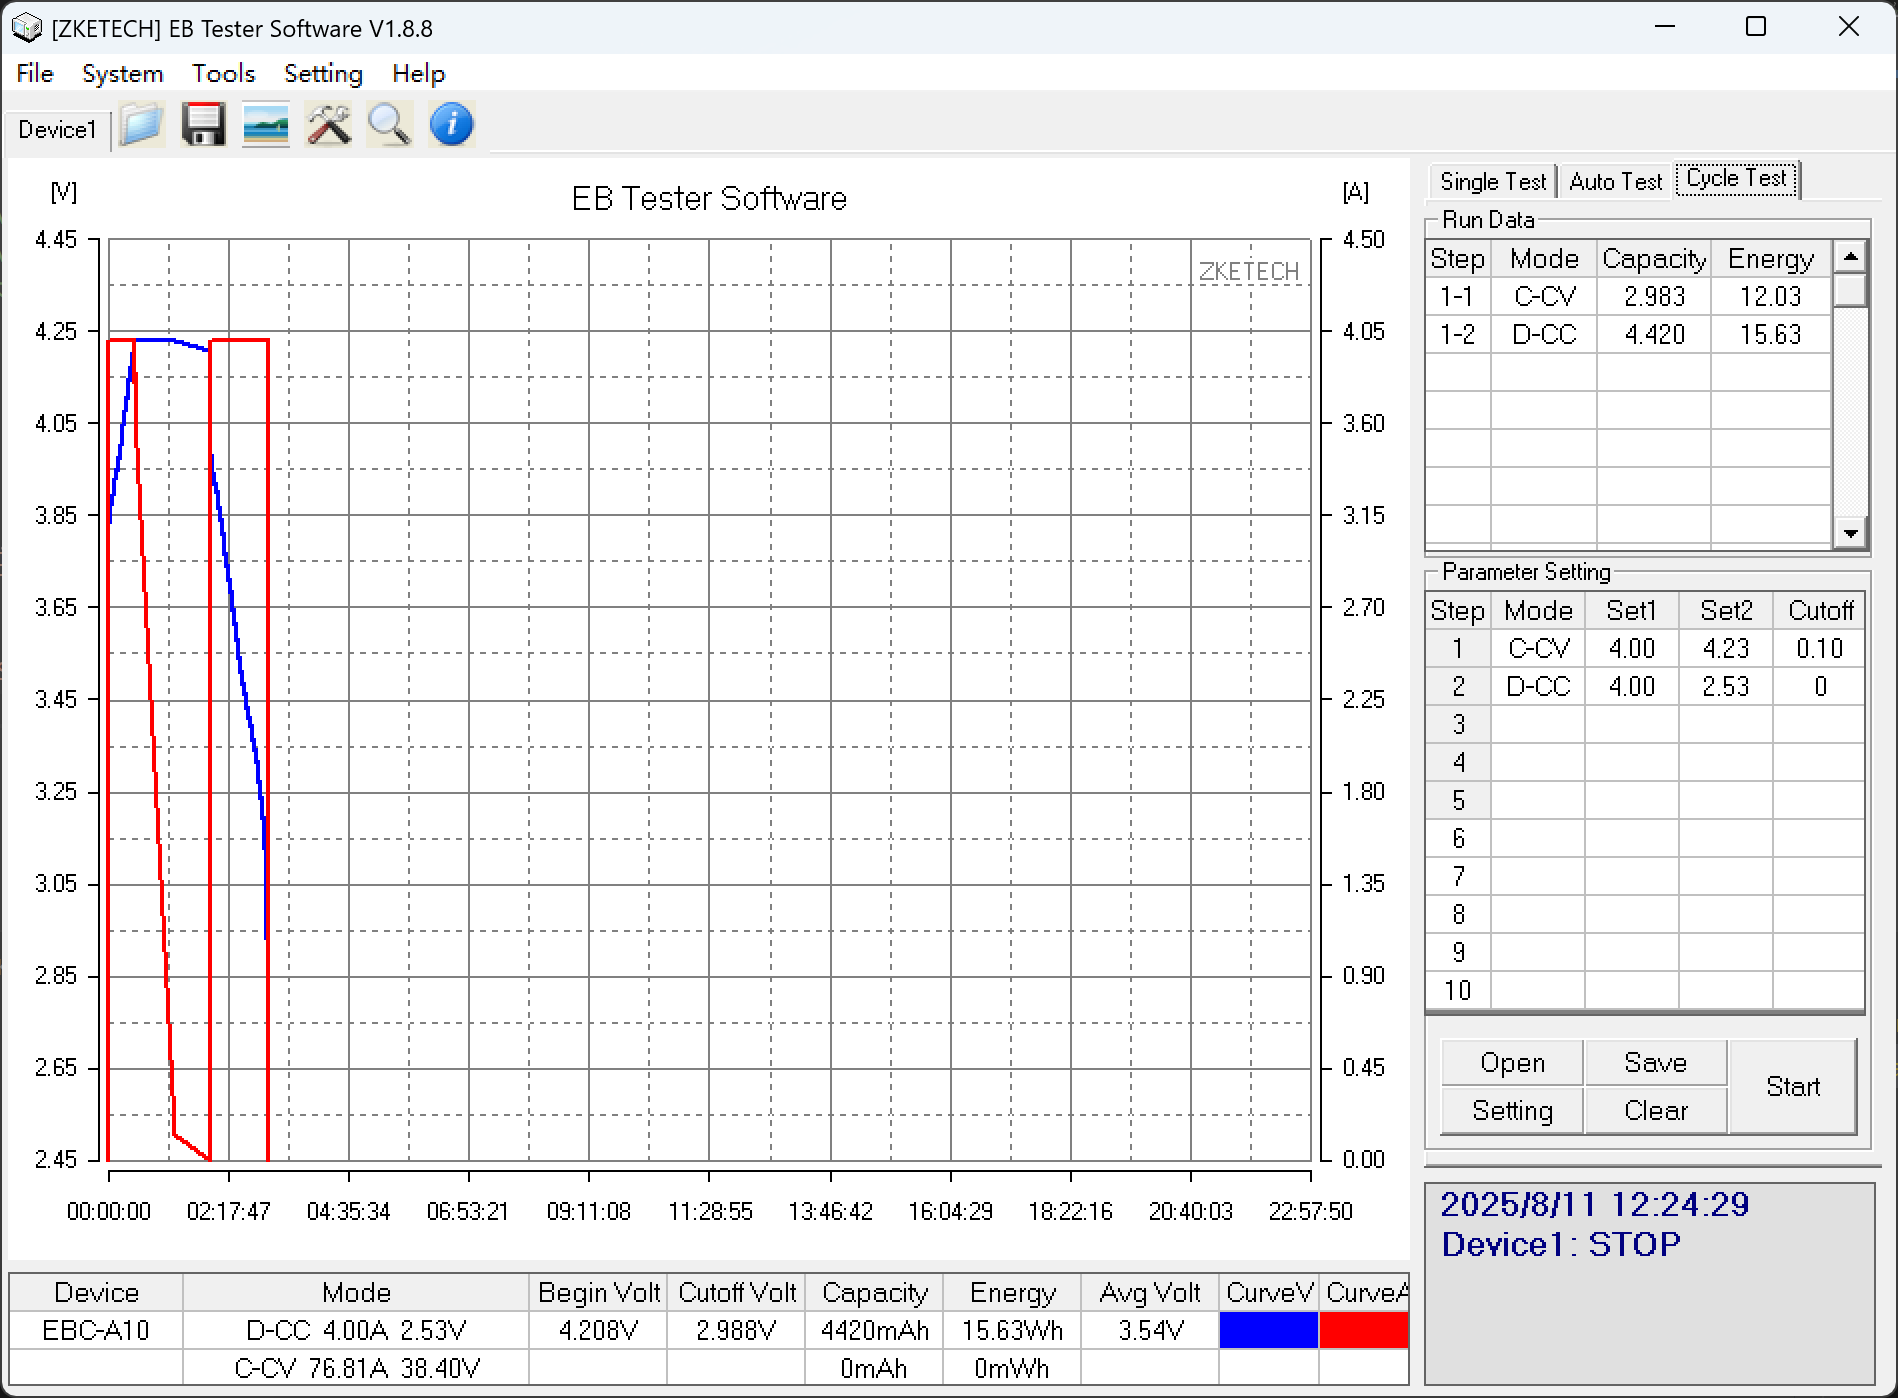Click the Begin Volt value 4.208V
1898x1398 pixels.
click(x=598, y=1331)
